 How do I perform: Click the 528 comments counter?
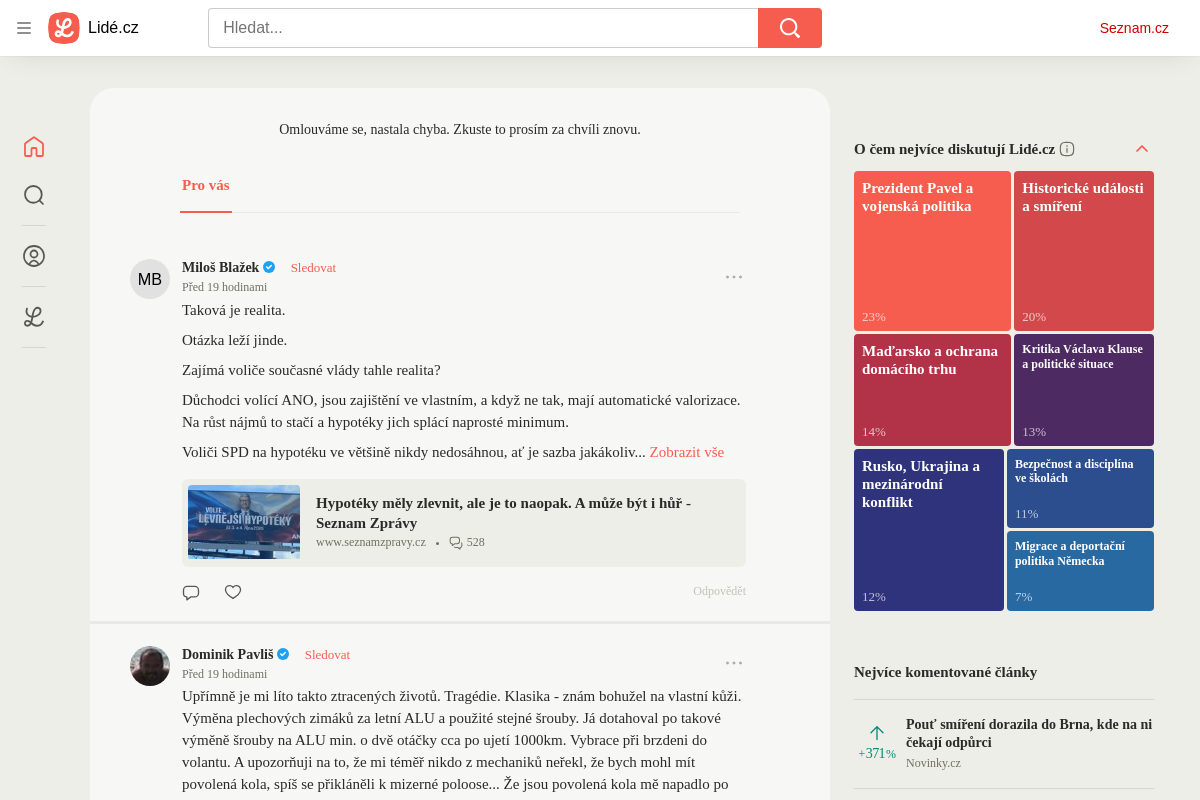point(467,542)
